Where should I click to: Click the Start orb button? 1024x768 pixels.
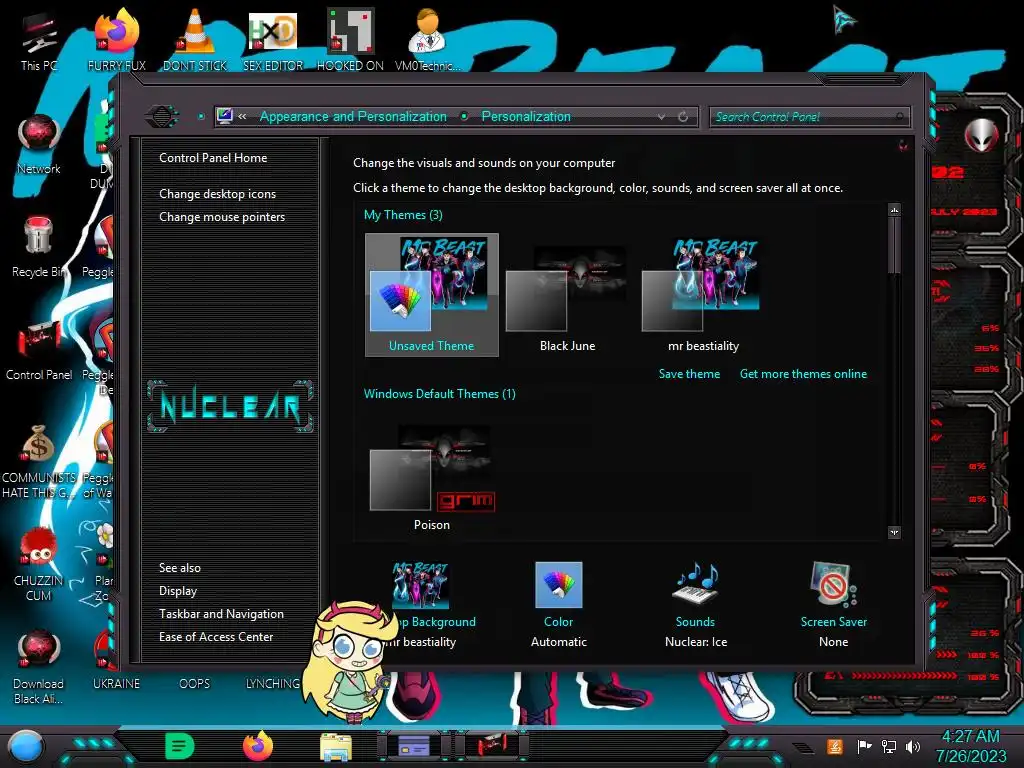point(25,746)
